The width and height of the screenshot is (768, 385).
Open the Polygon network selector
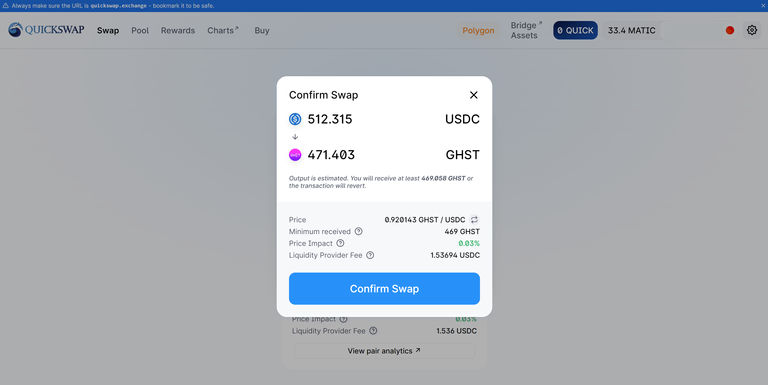[479, 30]
